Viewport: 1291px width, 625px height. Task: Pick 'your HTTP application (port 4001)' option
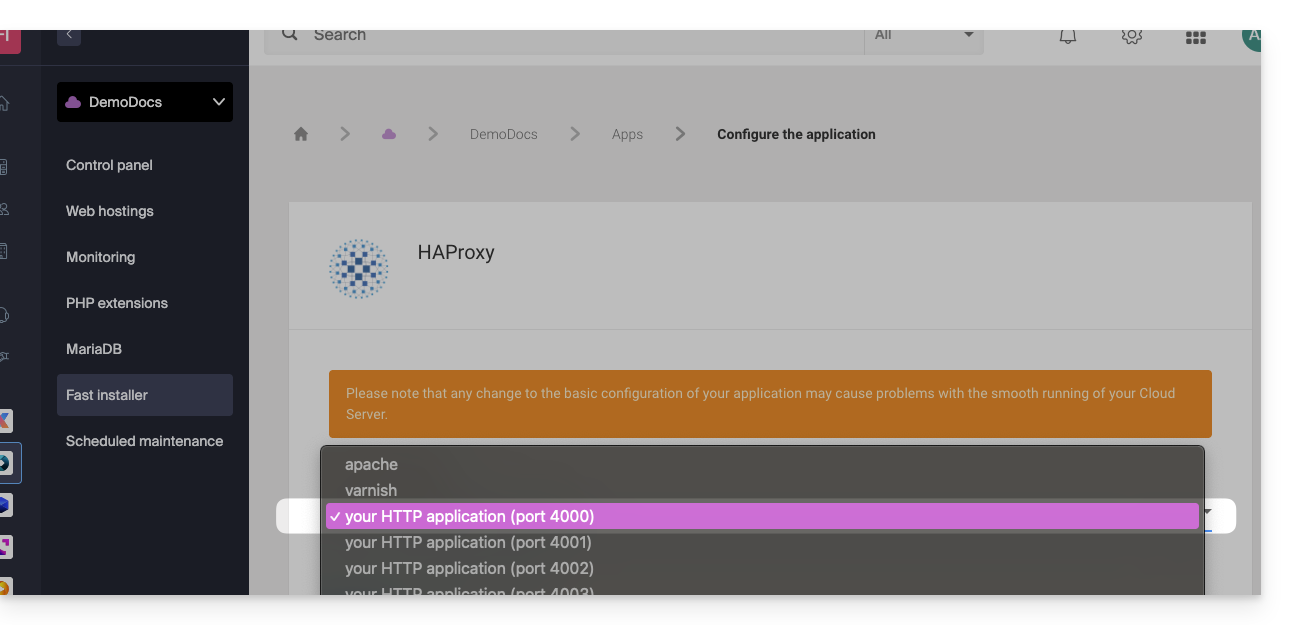tap(468, 542)
